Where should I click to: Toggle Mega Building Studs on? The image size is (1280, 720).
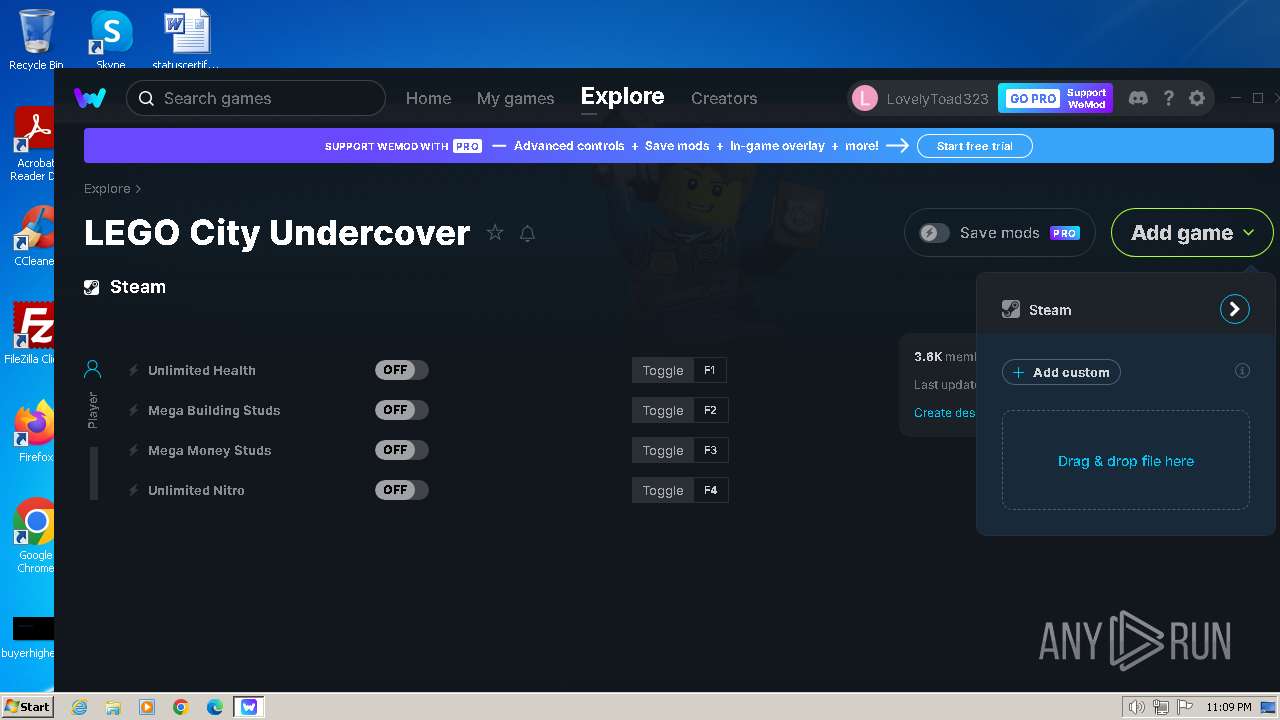click(402, 410)
